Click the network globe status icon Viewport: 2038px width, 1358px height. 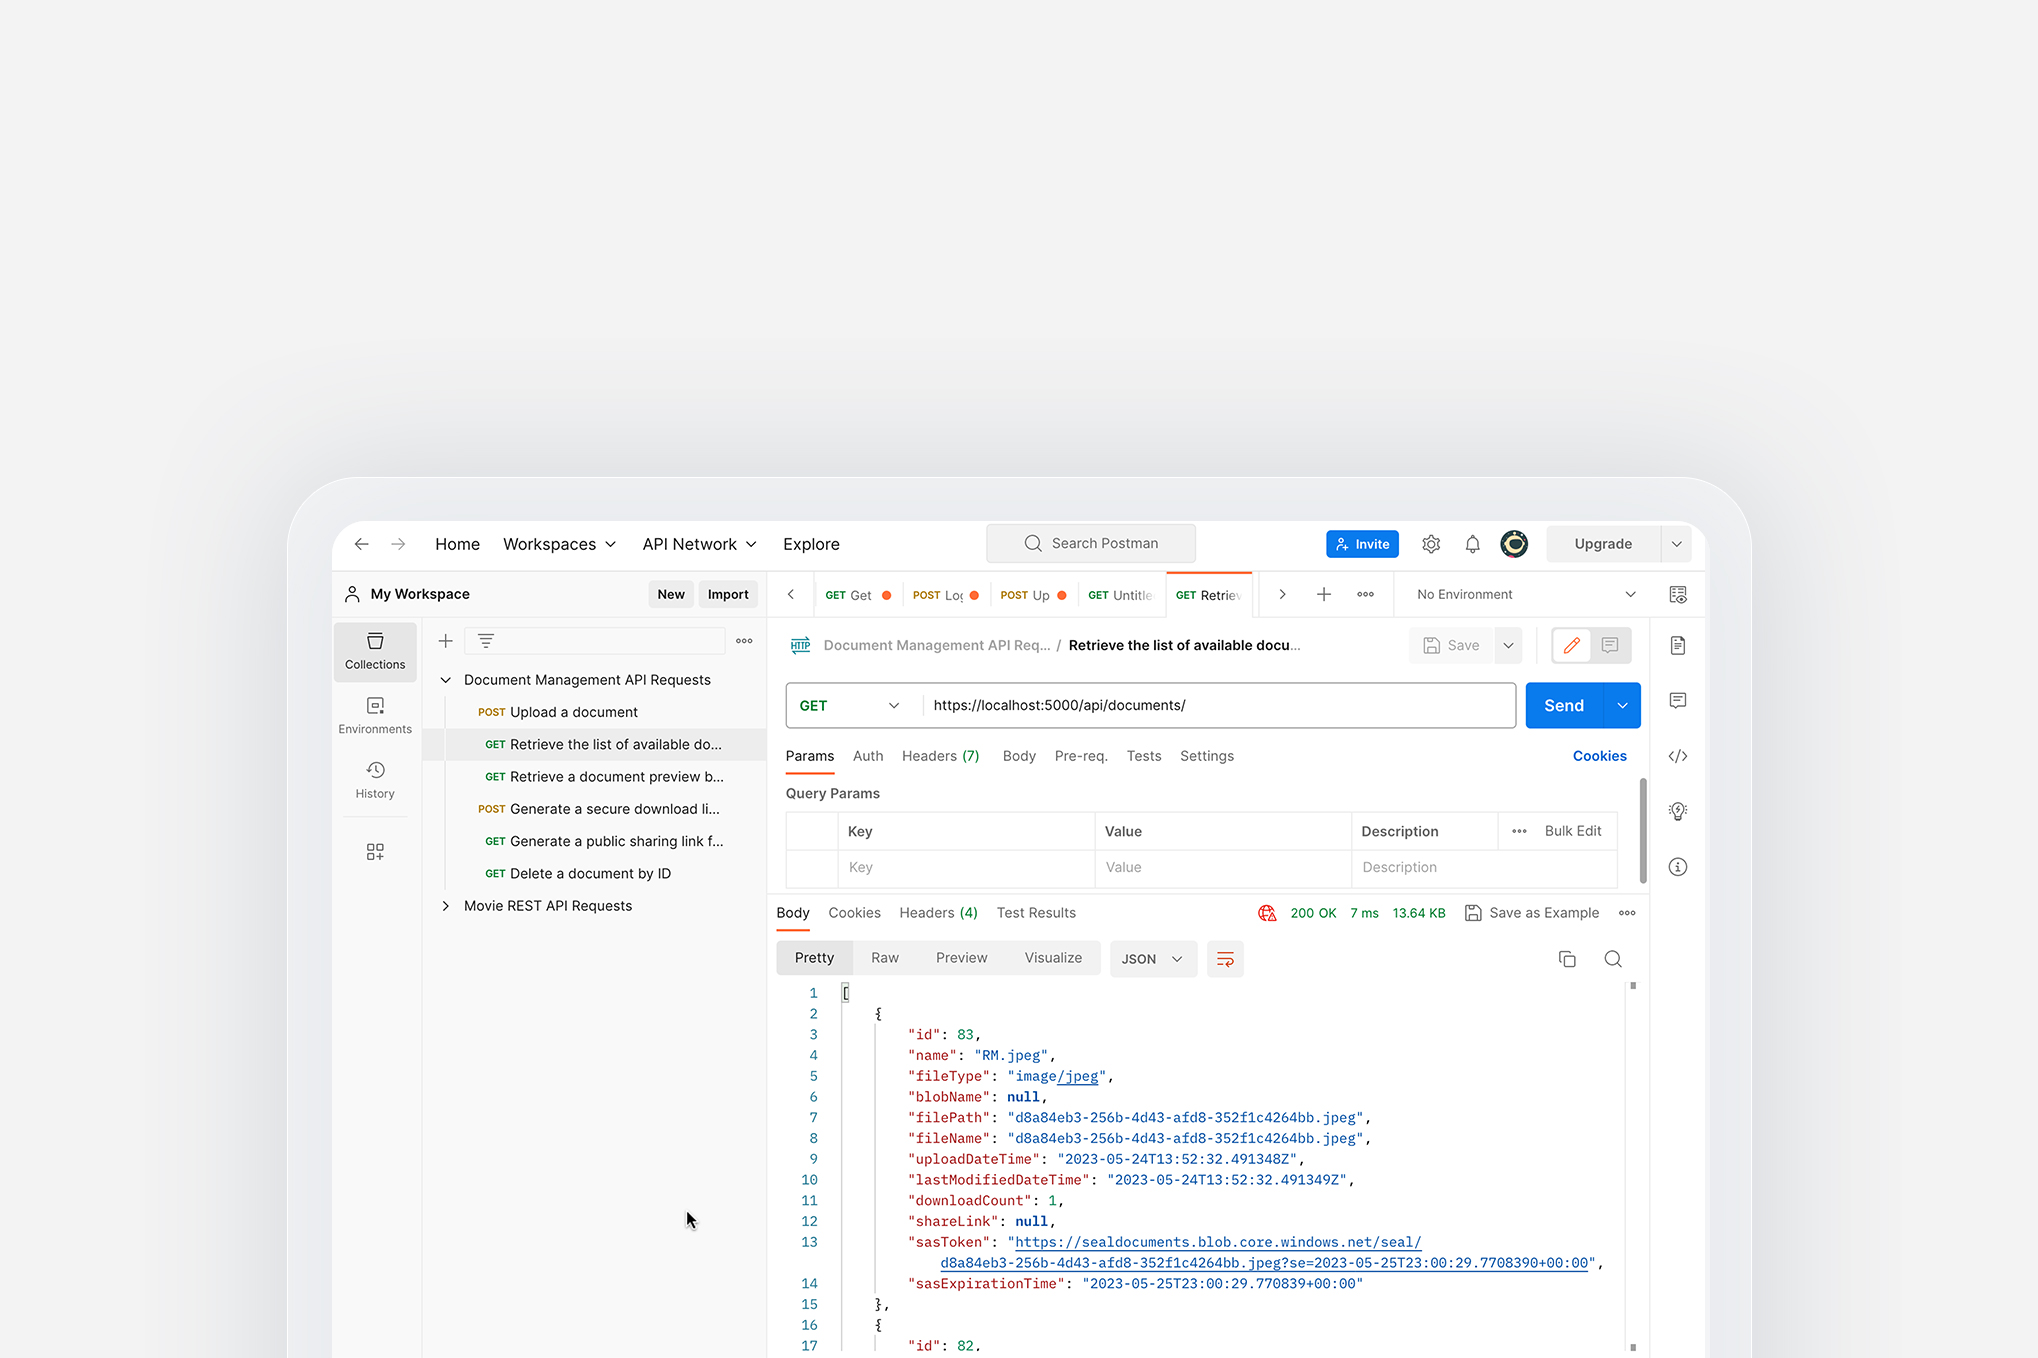pyautogui.click(x=1267, y=913)
